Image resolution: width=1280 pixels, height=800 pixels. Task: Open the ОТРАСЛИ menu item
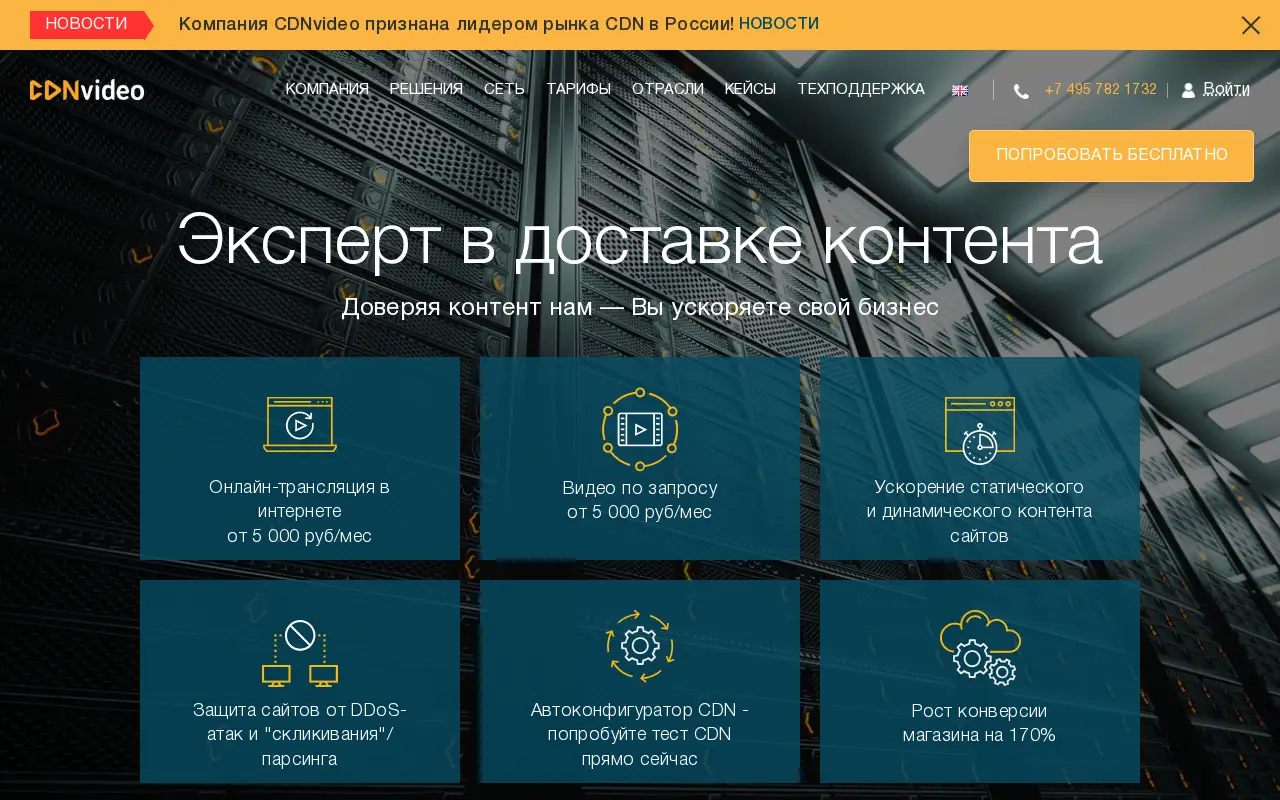[x=668, y=90]
